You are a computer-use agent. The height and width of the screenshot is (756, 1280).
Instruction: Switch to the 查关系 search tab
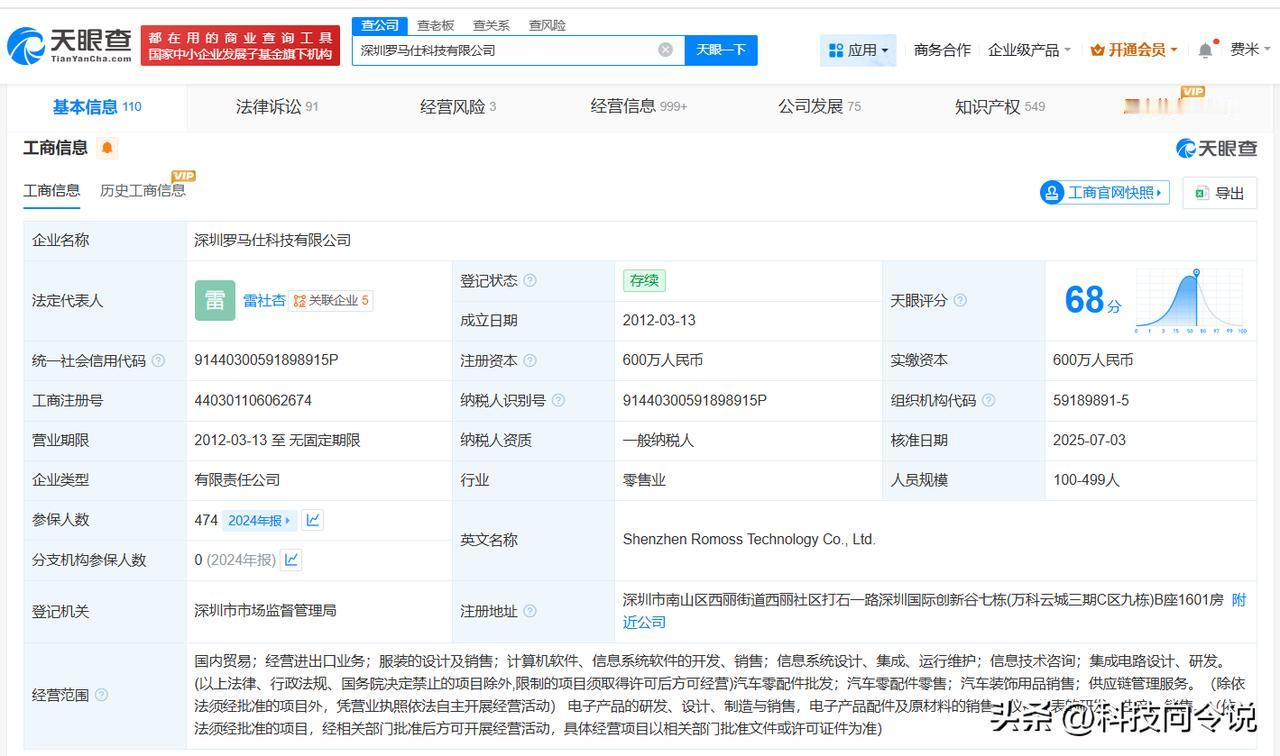pyautogui.click(x=491, y=25)
